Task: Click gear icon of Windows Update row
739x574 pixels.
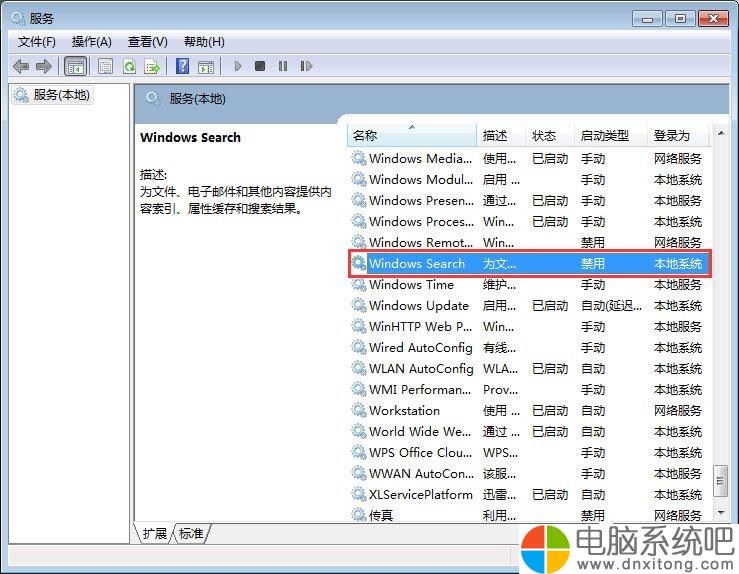Action: tap(359, 305)
